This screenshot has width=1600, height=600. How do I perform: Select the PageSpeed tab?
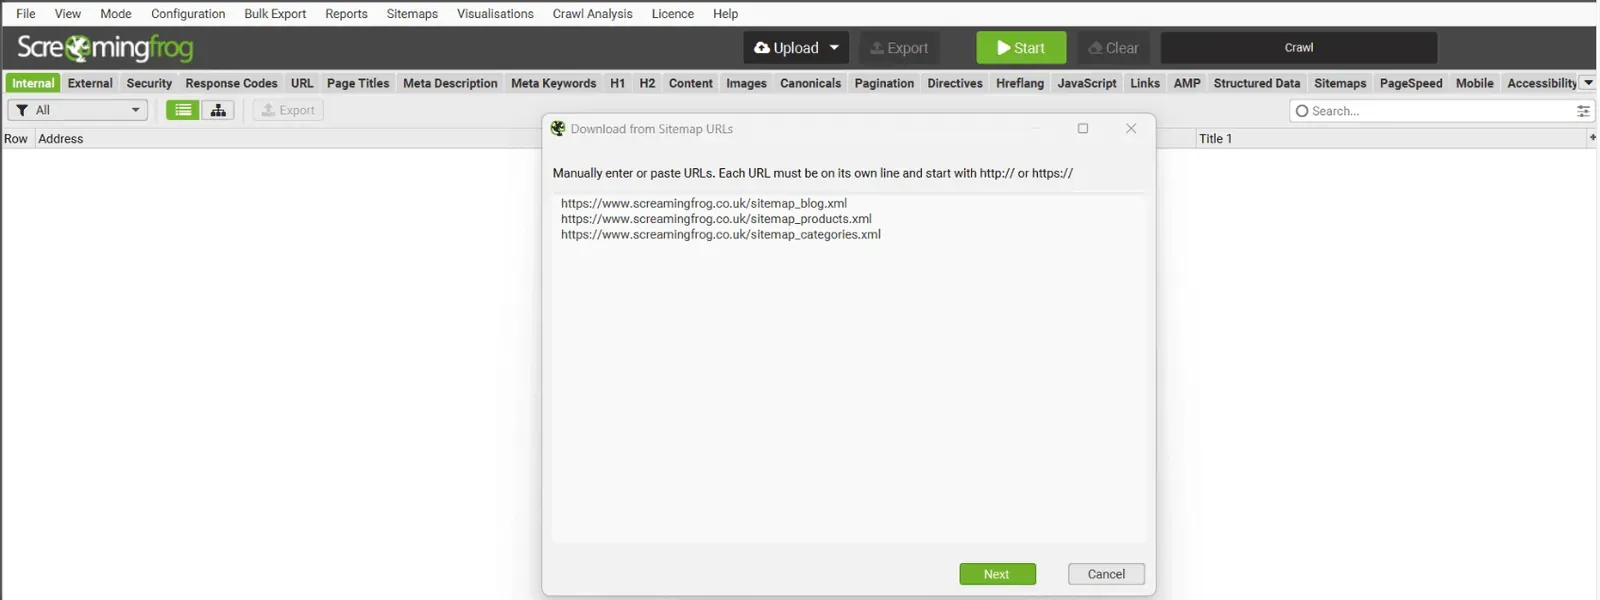click(x=1411, y=83)
